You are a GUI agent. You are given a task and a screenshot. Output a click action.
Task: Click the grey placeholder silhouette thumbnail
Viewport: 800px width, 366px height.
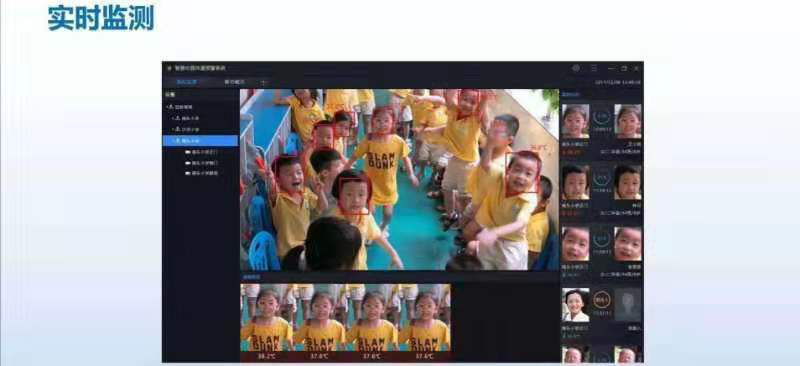point(628,305)
